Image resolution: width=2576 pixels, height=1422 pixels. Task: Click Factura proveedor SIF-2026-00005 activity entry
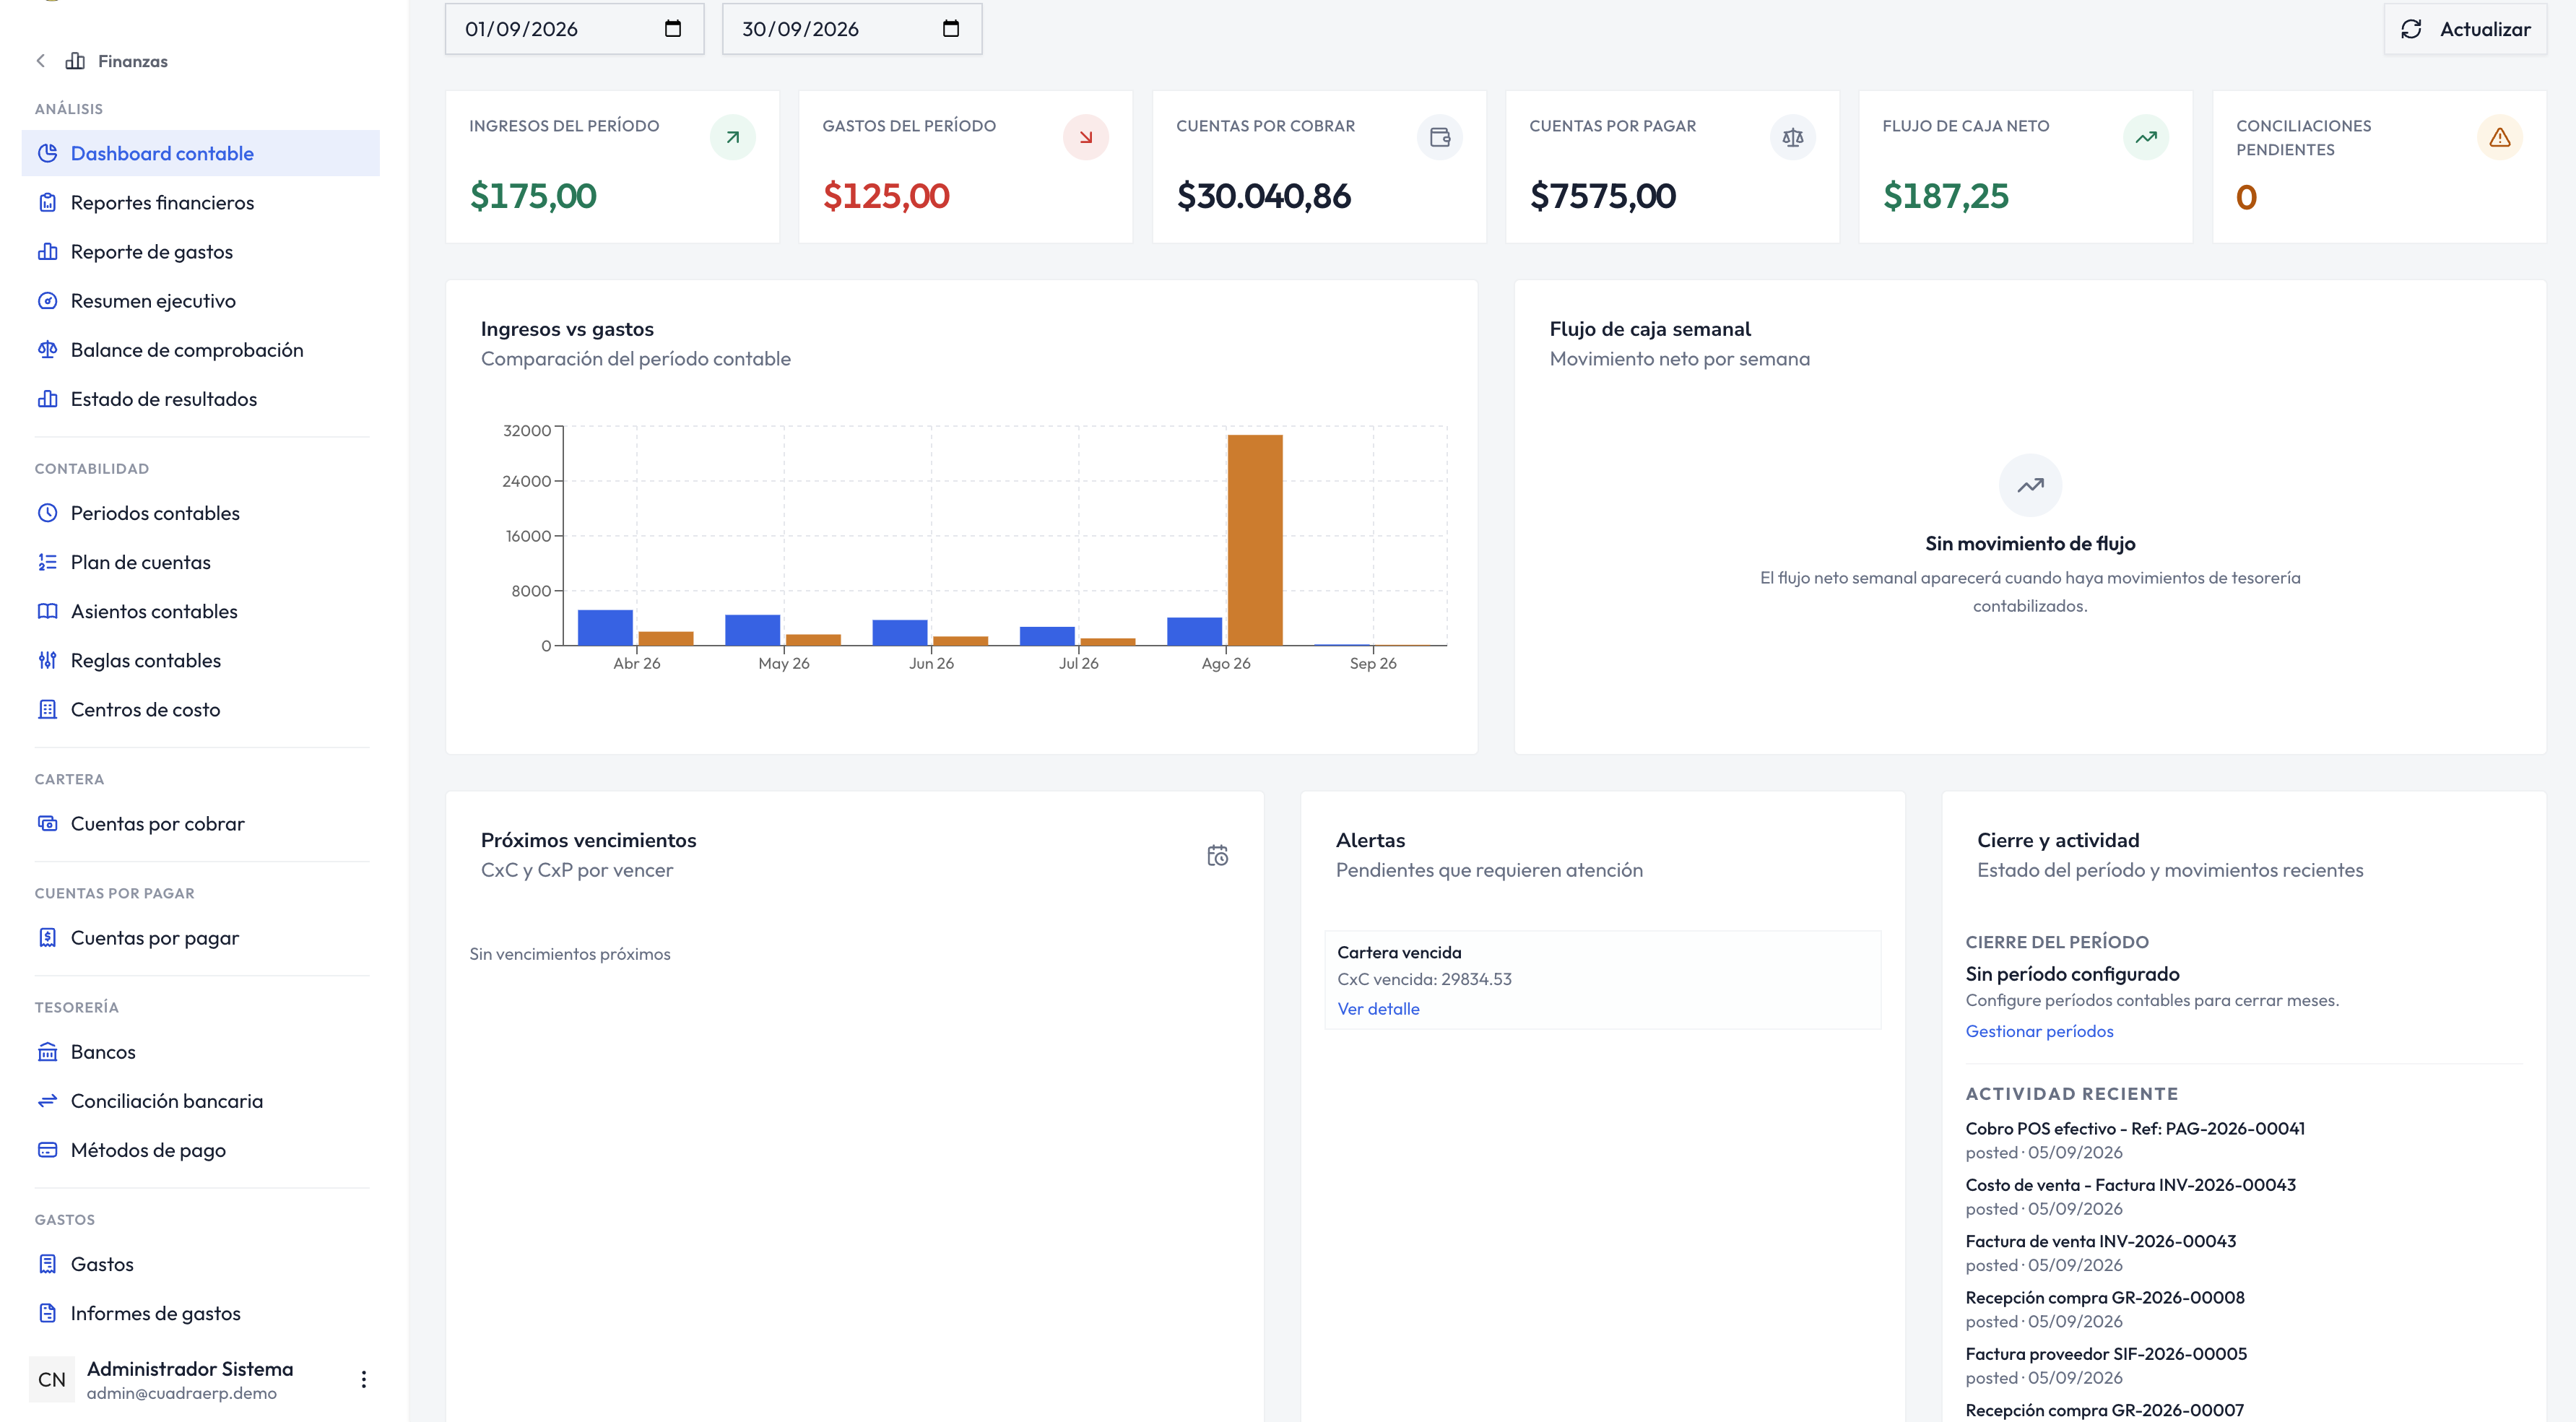click(2106, 1365)
